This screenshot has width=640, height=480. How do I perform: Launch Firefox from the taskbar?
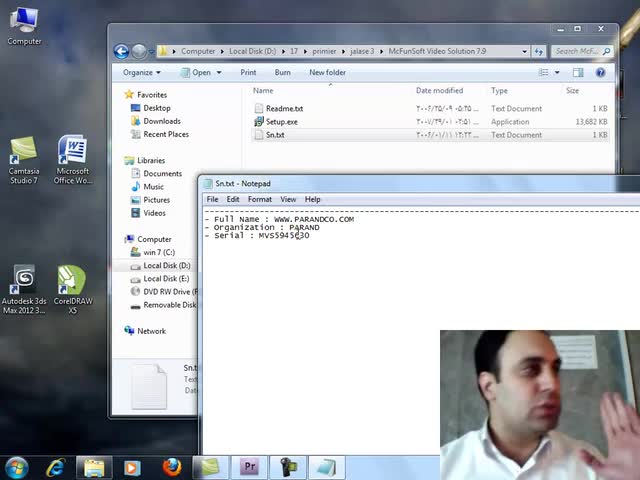(172, 468)
